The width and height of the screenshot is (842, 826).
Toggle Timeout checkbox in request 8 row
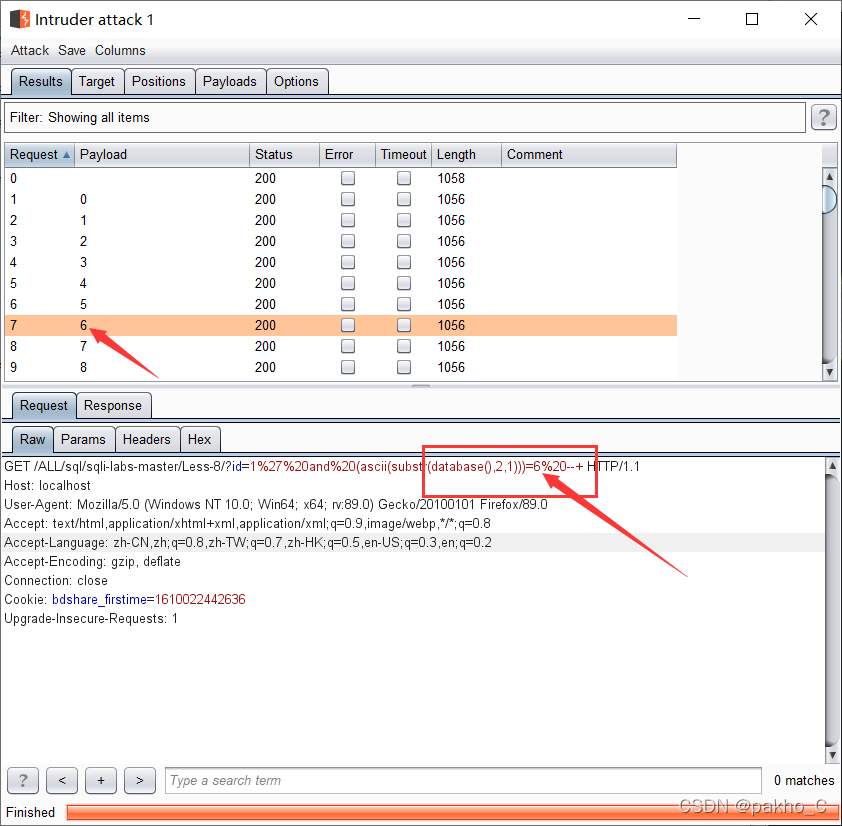(404, 346)
